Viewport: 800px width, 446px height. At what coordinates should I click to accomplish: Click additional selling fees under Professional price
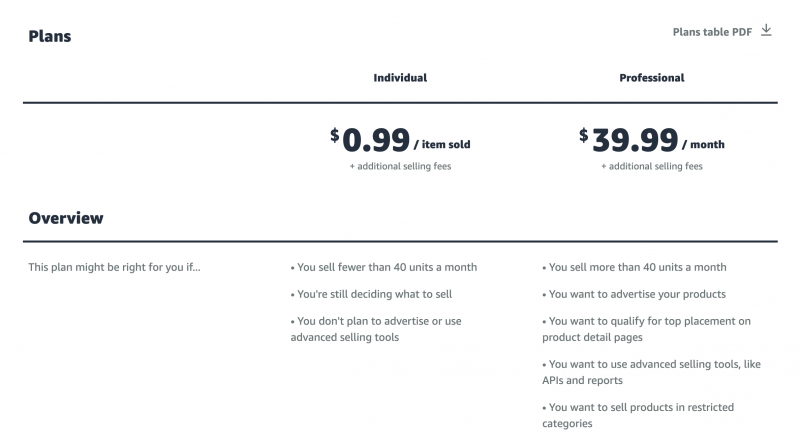pyautogui.click(x=652, y=166)
